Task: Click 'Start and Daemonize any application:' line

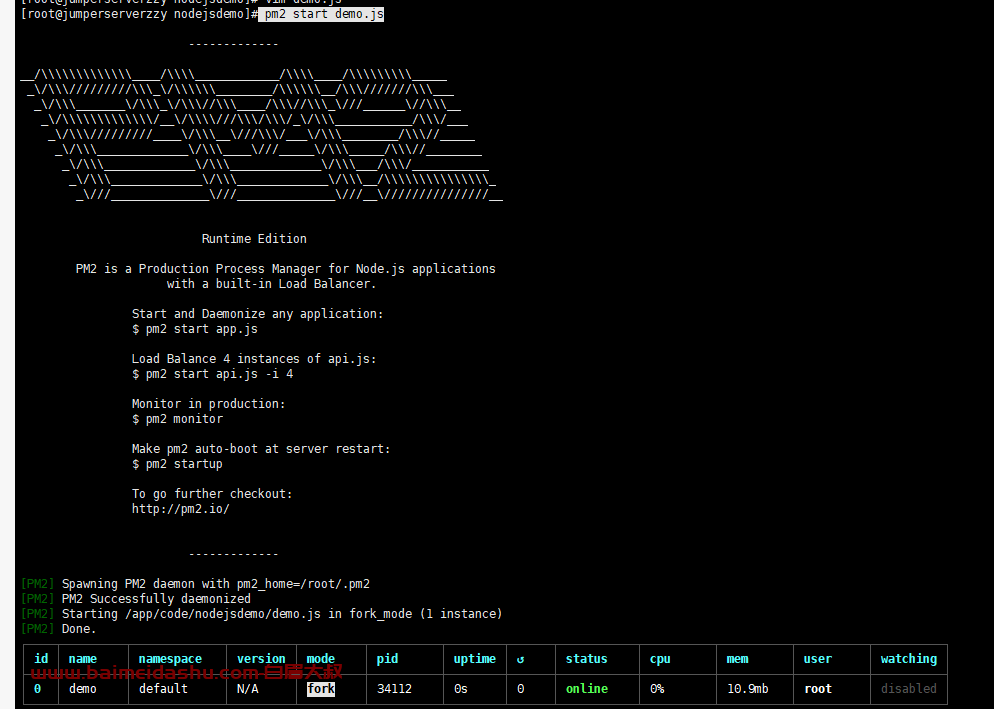Action: (257, 313)
